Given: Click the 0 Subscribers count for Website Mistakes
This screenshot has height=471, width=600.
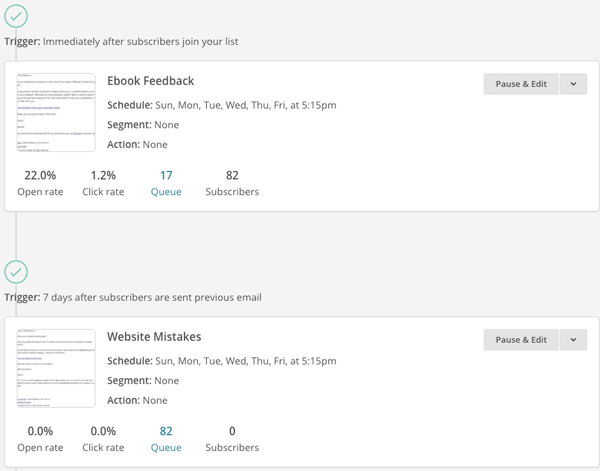Looking at the screenshot, I should tap(232, 432).
